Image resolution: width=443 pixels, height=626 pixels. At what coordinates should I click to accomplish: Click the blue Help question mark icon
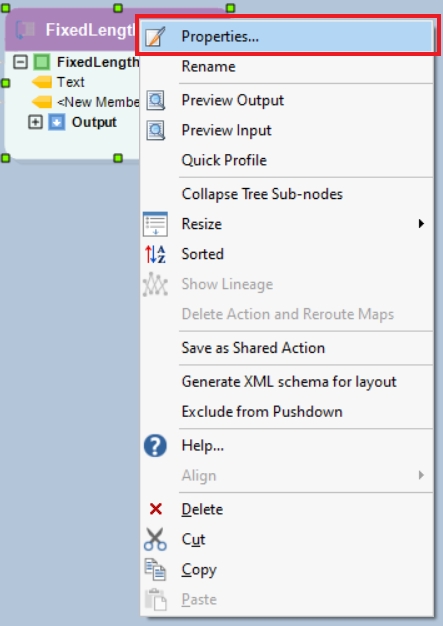point(155,446)
